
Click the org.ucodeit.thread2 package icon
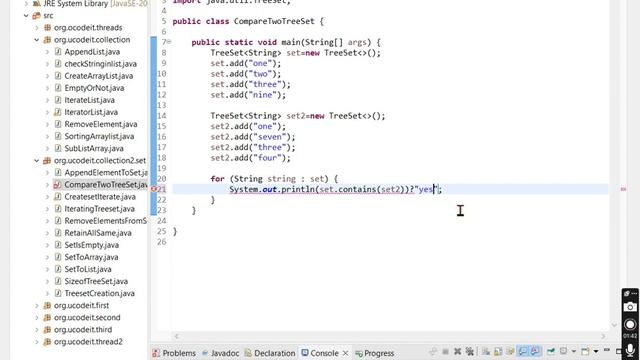click(47, 342)
